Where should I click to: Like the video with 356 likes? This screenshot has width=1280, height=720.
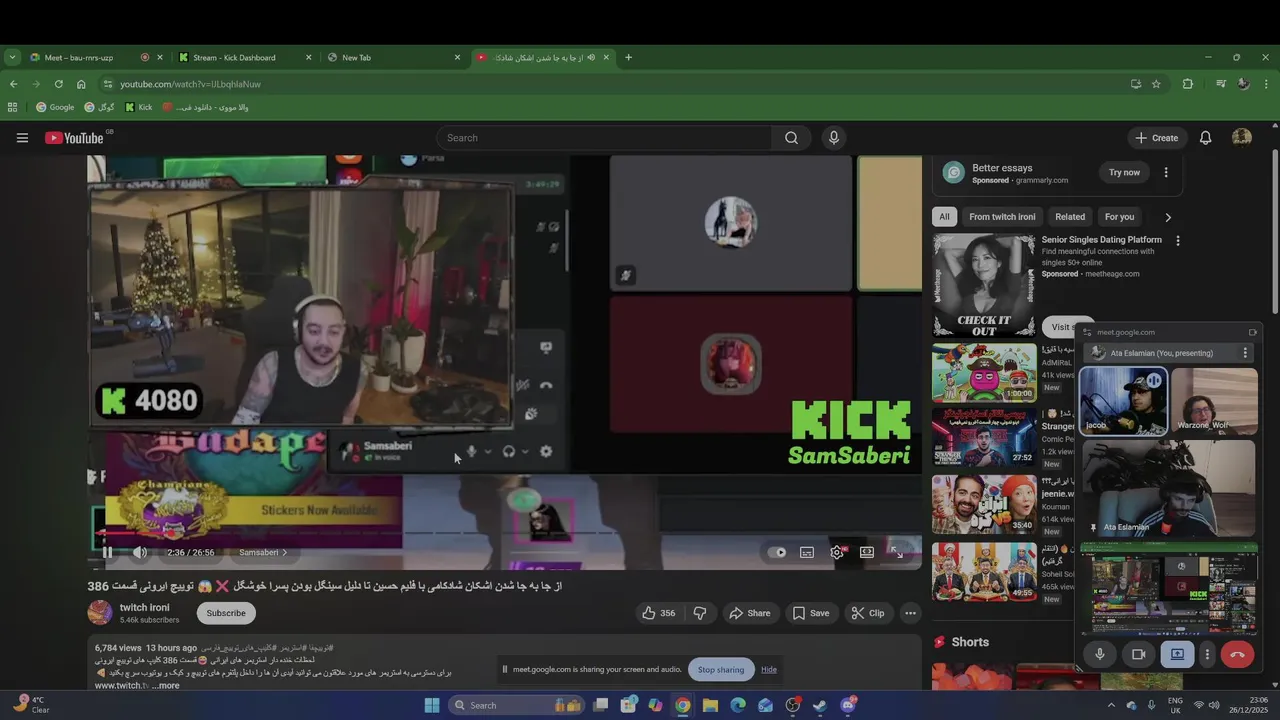point(658,613)
